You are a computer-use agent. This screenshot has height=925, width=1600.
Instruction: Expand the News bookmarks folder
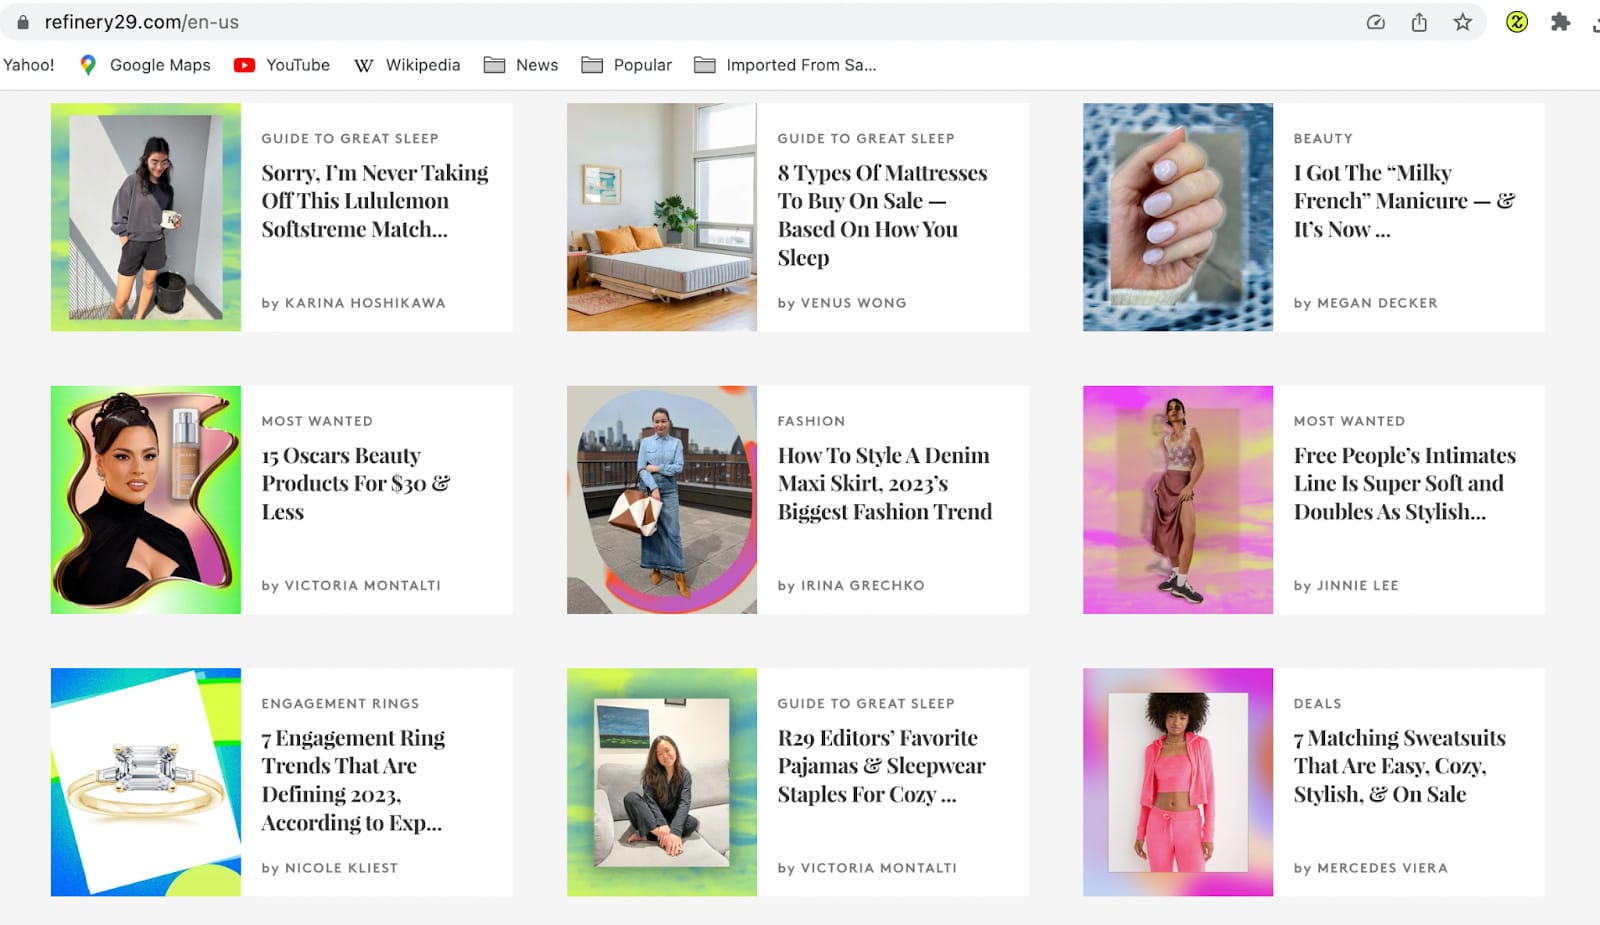(521, 65)
